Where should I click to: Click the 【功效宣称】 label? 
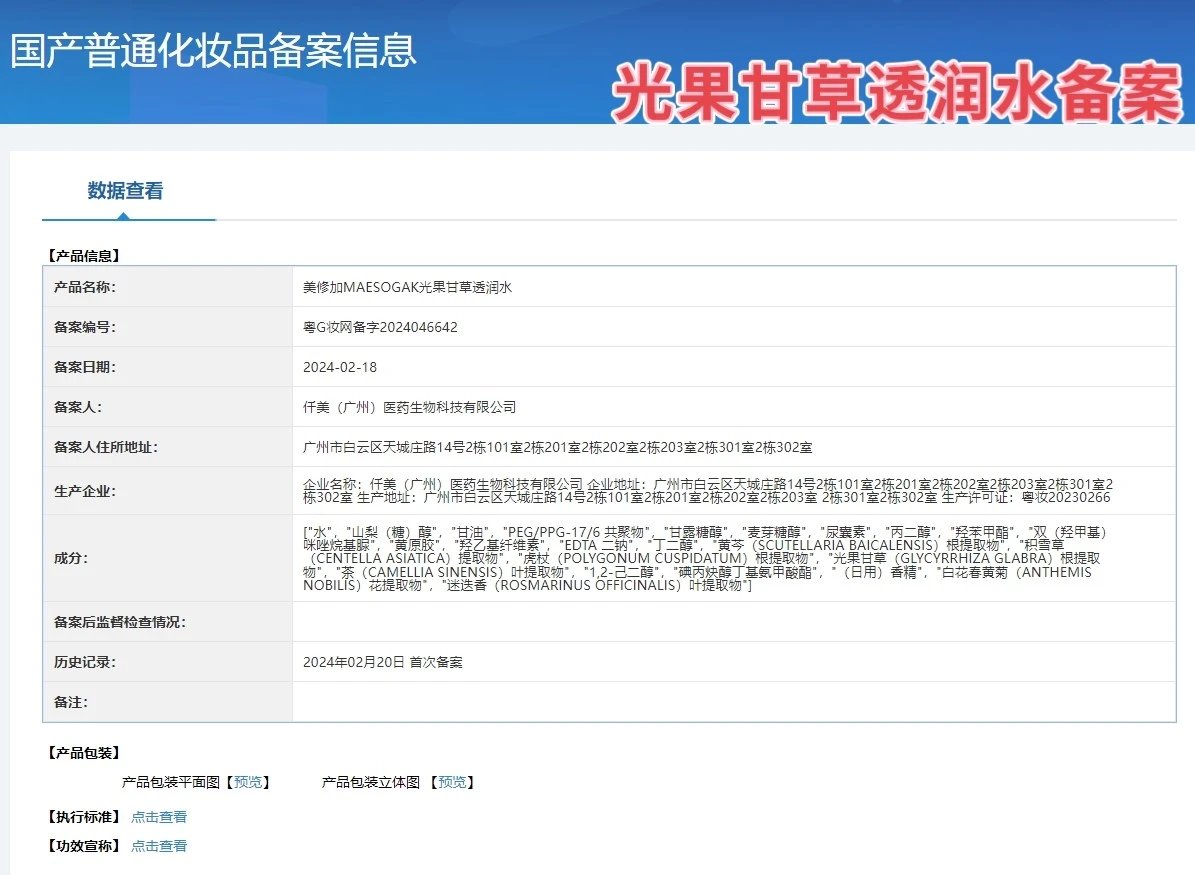tap(84, 846)
